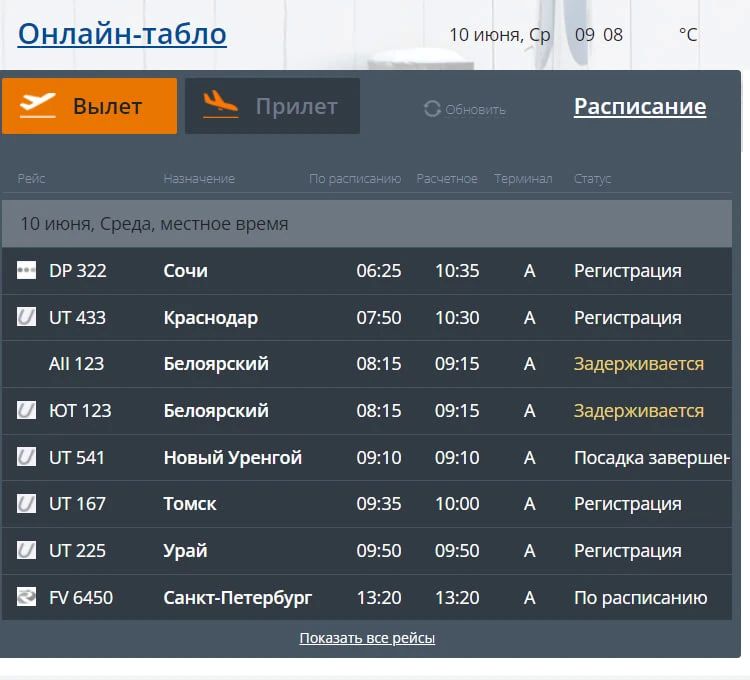Click Задерживается status of ЮТ 123
The width and height of the screenshot is (750, 680).
coord(639,411)
